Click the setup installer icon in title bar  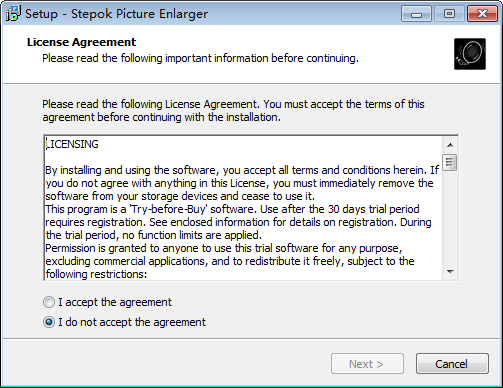(13, 13)
